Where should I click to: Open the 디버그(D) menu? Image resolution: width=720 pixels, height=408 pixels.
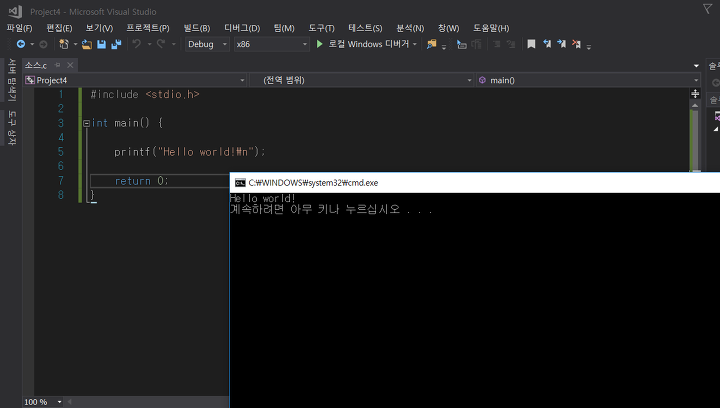point(242,28)
